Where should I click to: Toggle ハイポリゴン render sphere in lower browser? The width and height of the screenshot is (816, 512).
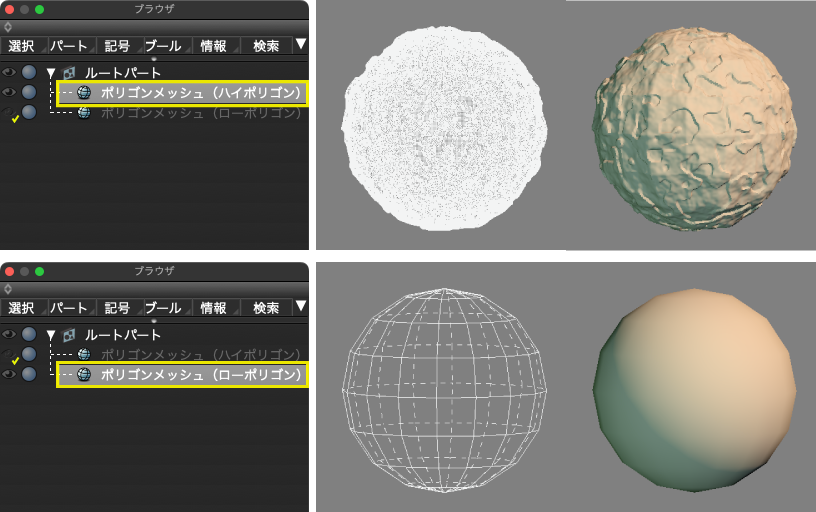click(29, 354)
